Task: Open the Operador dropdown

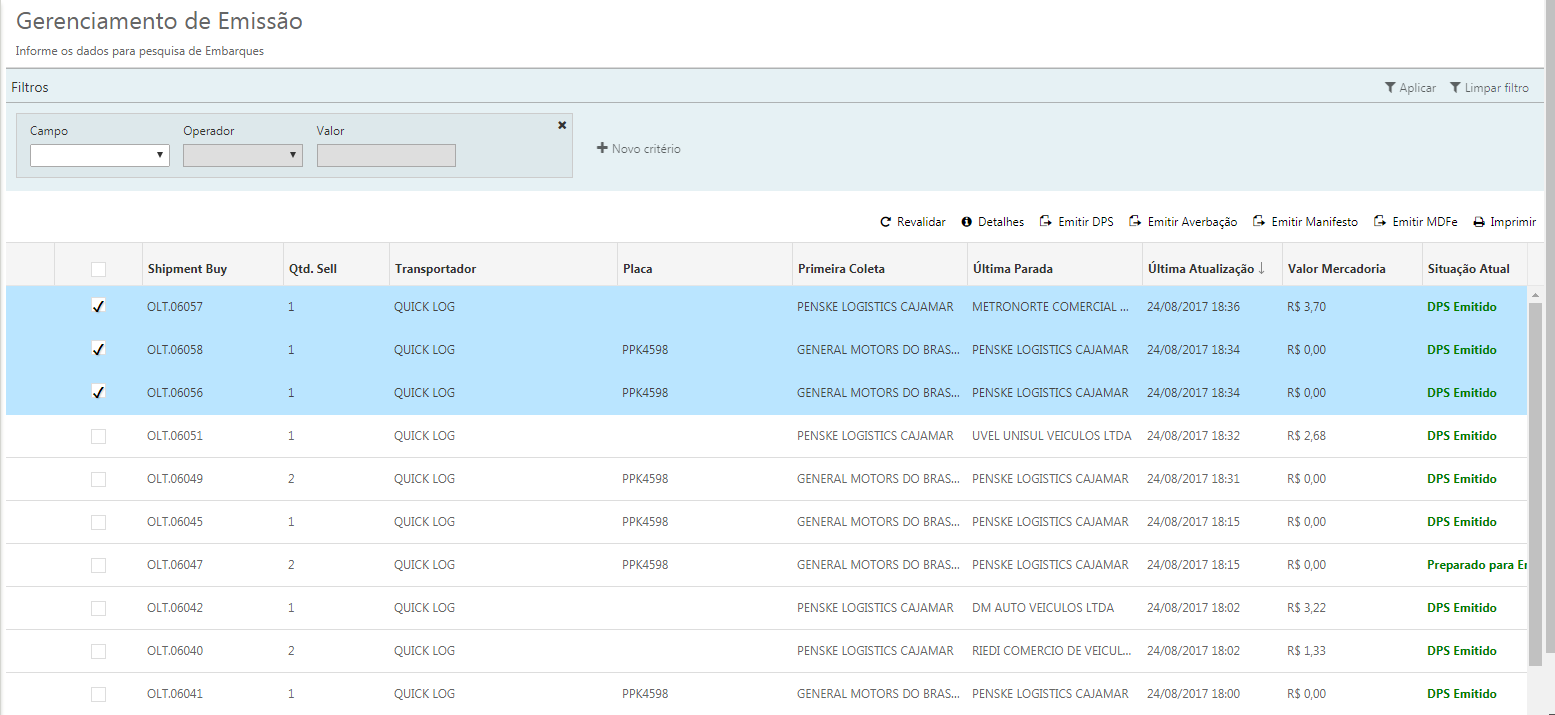Action: pyautogui.click(x=242, y=155)
